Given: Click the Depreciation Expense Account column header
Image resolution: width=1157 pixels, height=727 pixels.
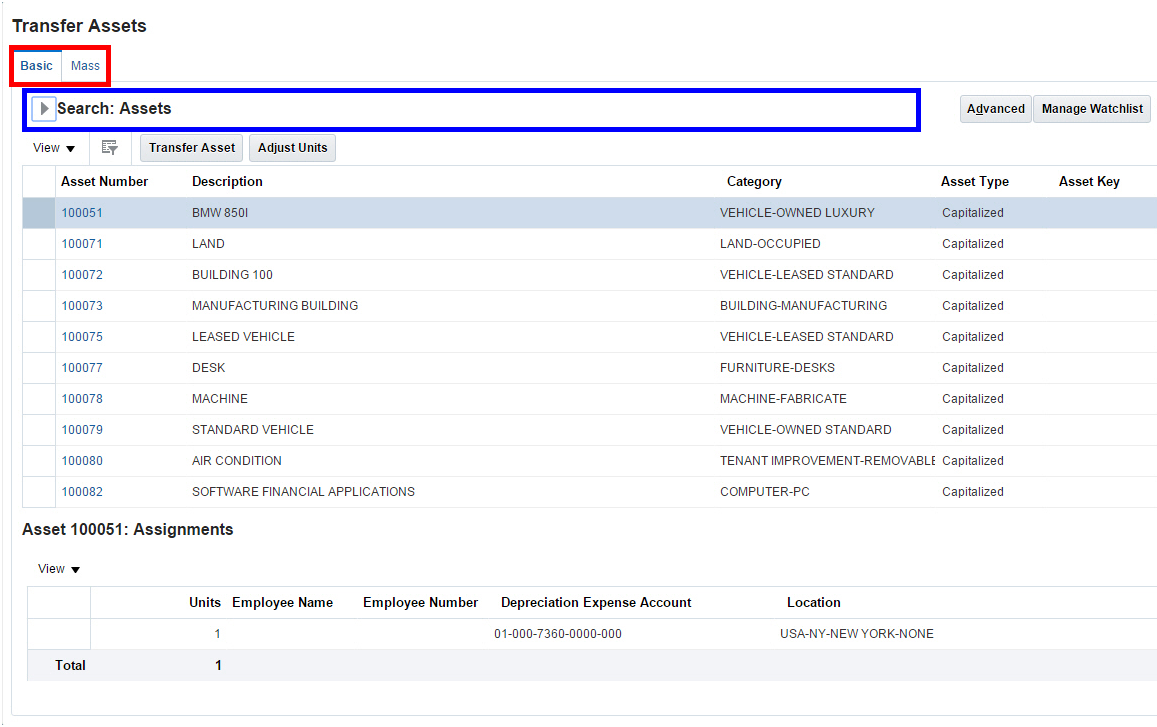Looking at the screenshot, I should click(x=595, y=602).
